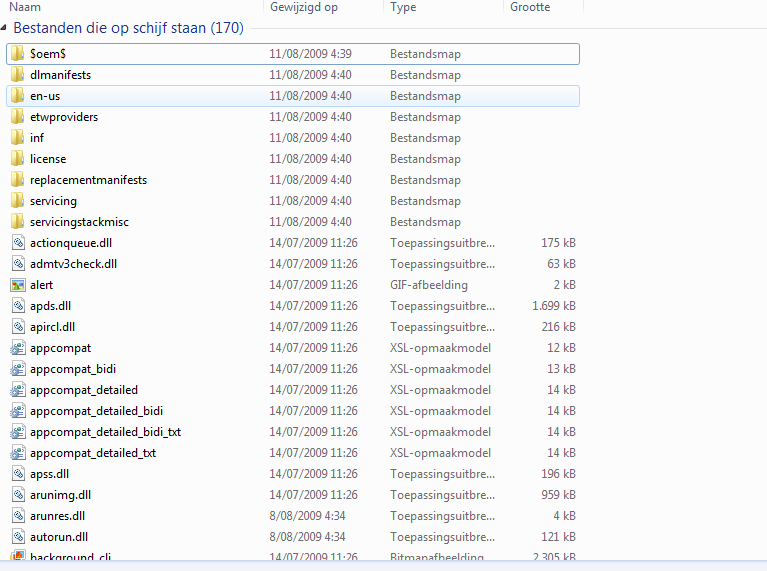
Task: Click the 'Bestandsmap' type of license folder
Action: 425,159
